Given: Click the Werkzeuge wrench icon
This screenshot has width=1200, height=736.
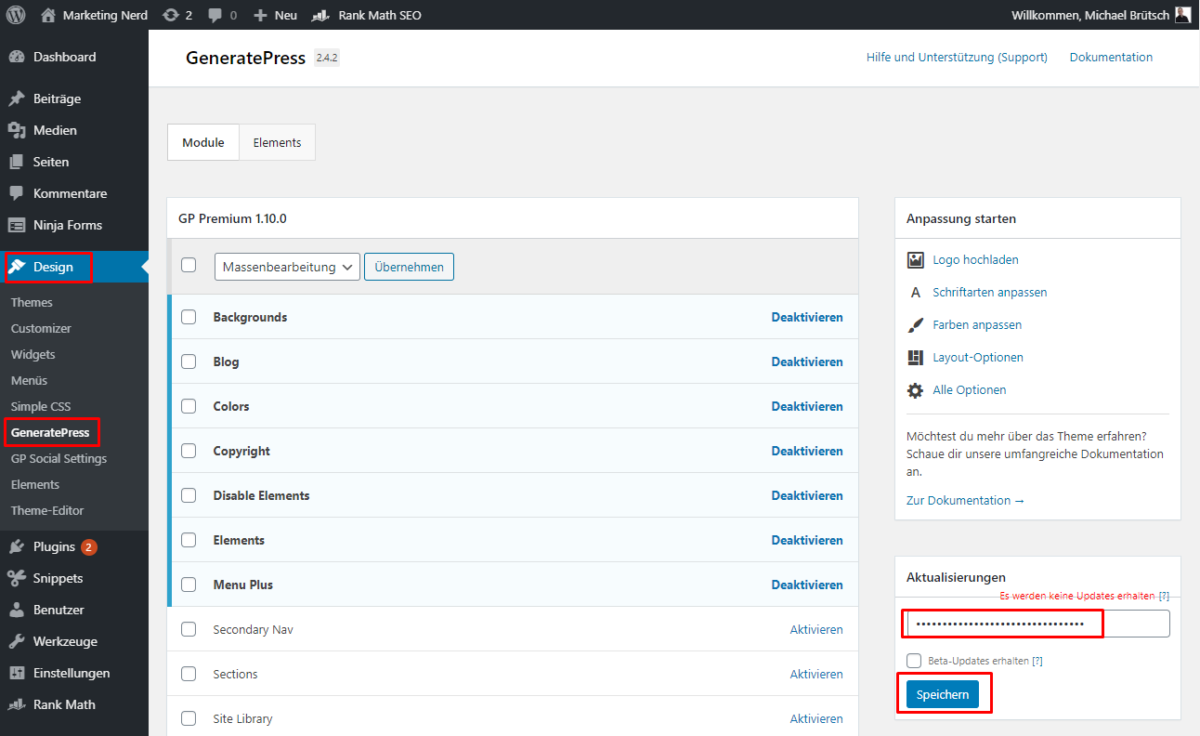Looking at the screenshot, I should click(x=16, y=641).
